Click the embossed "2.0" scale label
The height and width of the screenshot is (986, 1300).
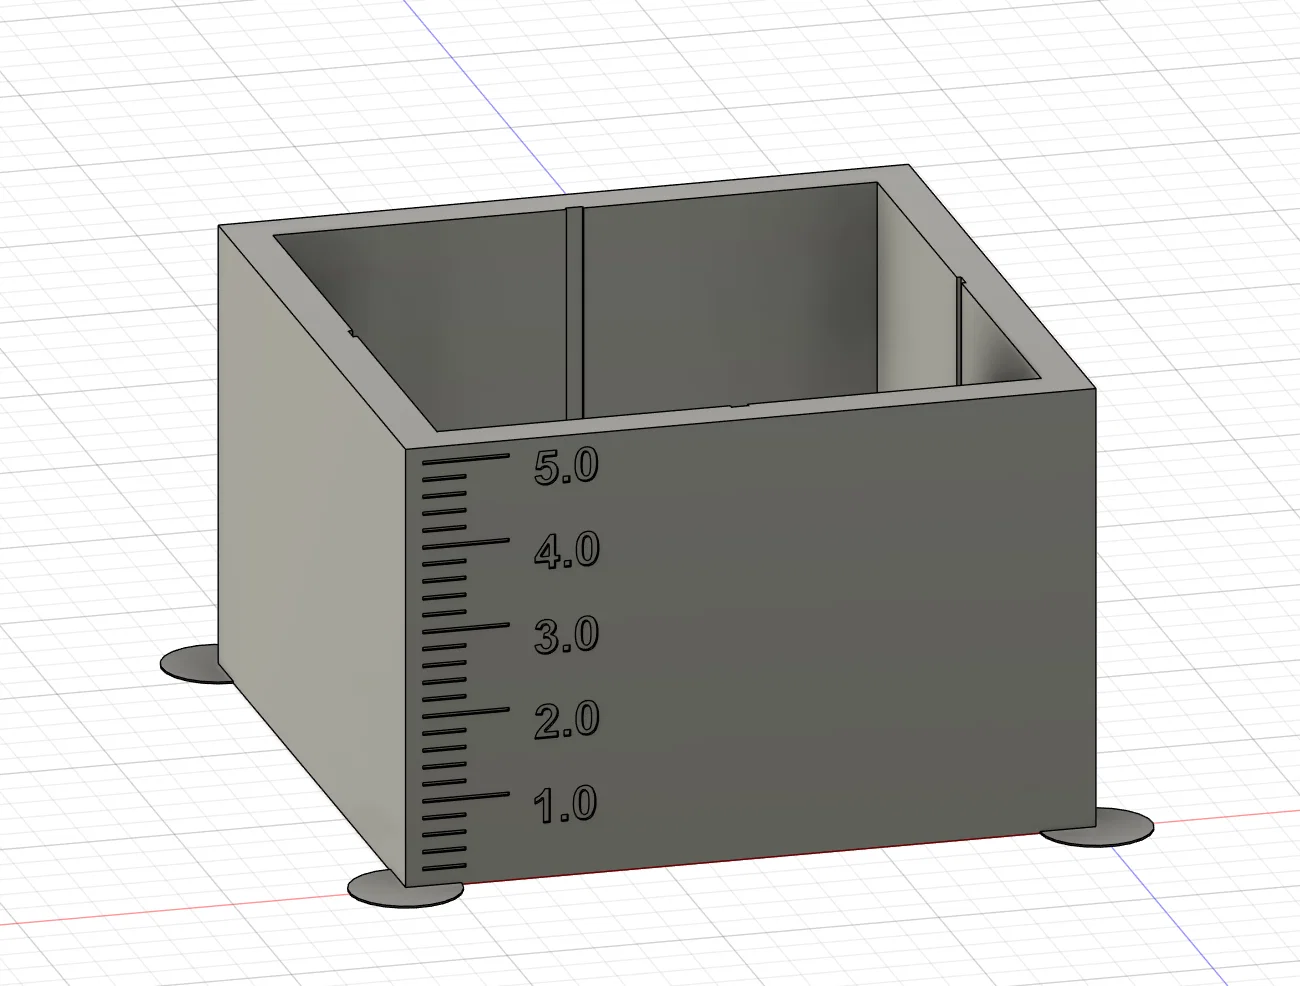click(566, 720)
